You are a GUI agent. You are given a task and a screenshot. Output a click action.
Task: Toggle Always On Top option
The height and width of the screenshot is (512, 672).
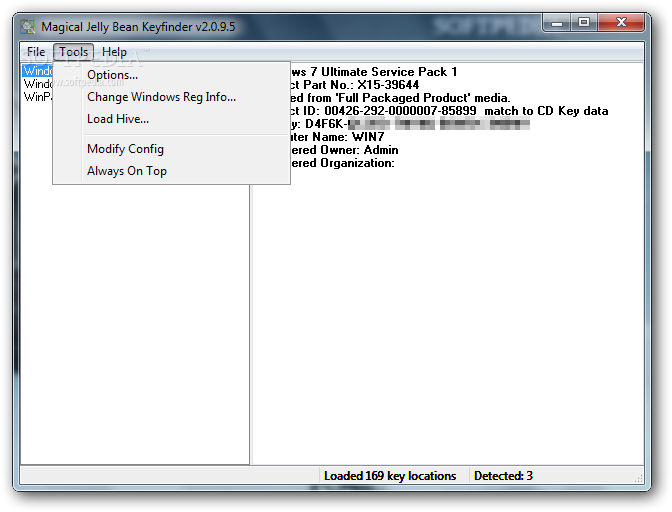[x=127, y=171]
